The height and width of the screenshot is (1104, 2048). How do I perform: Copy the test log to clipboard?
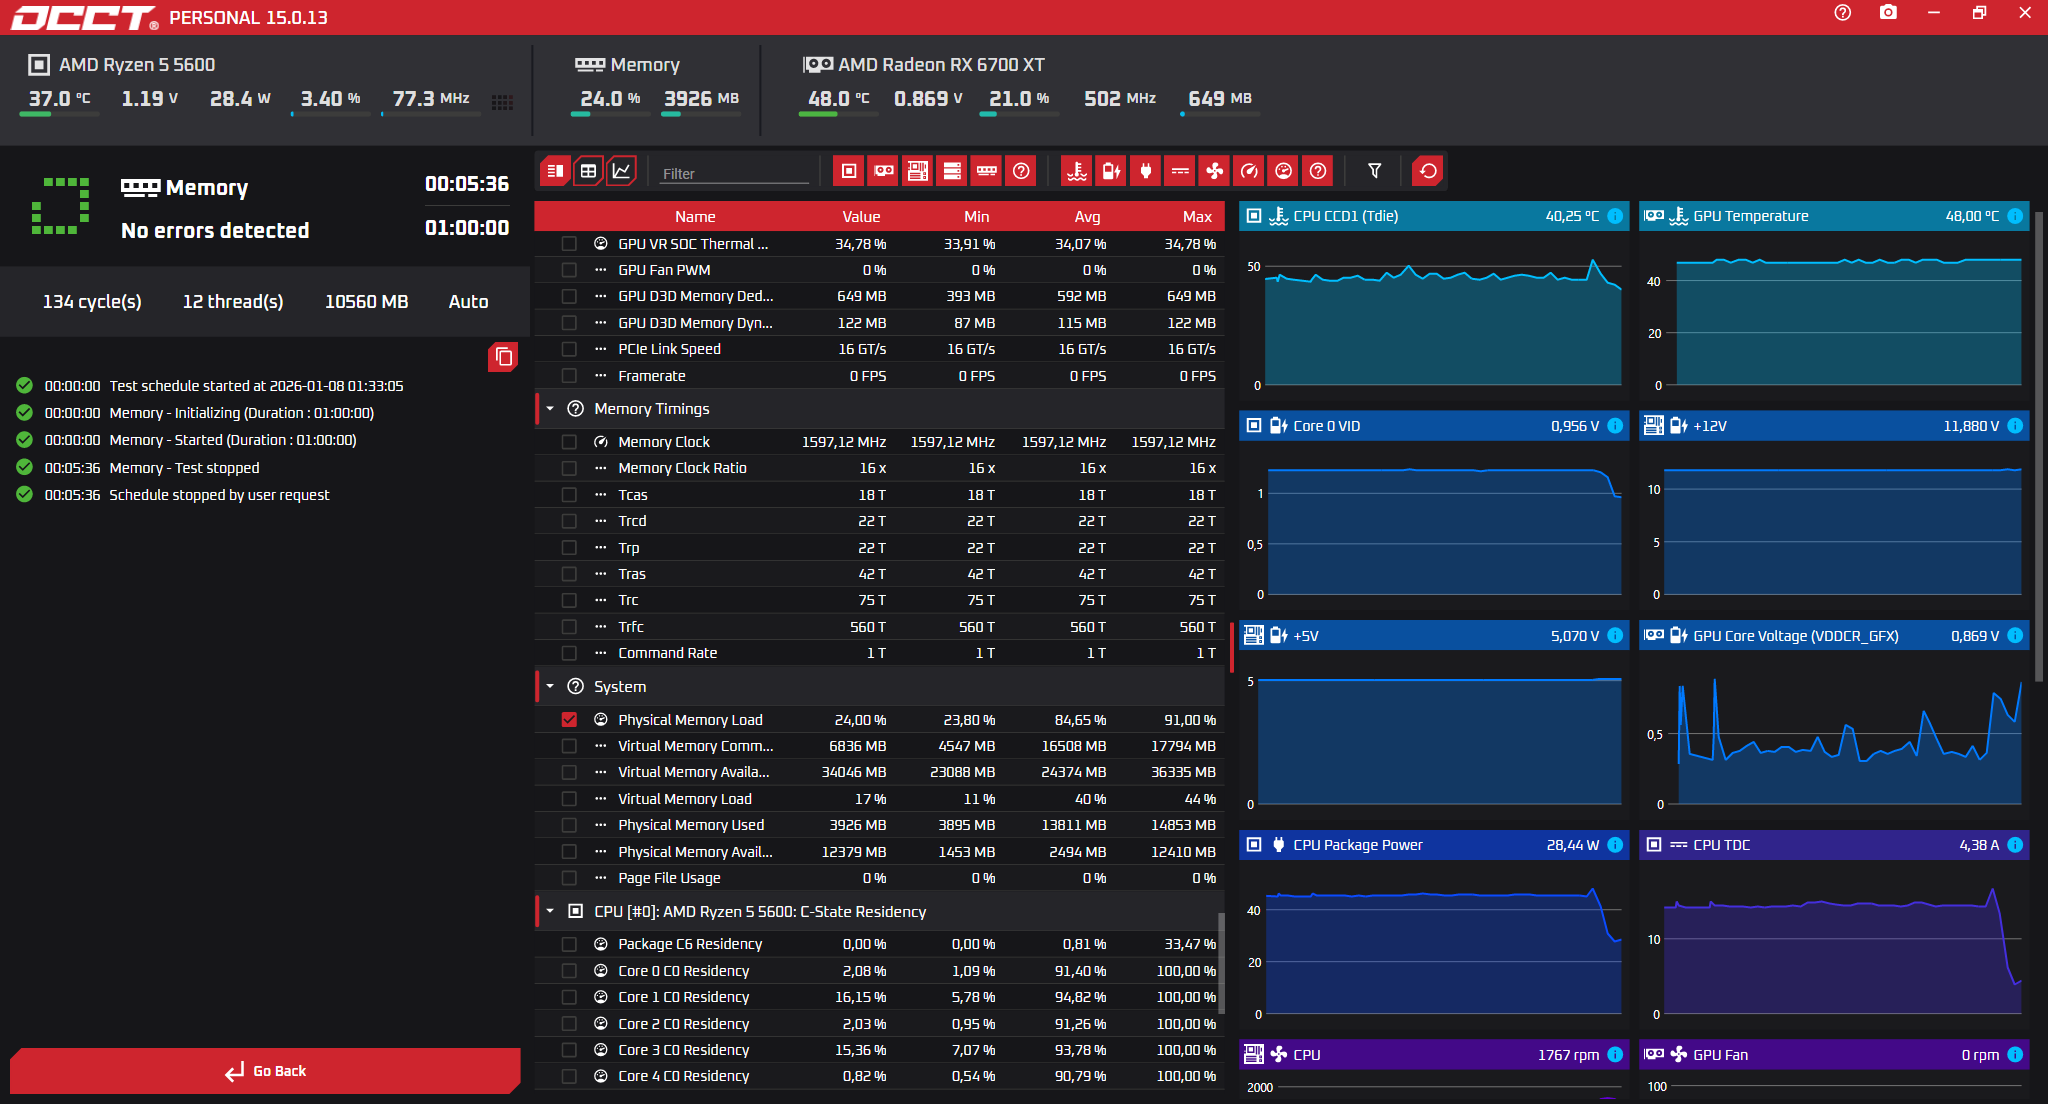click(503, 357)
